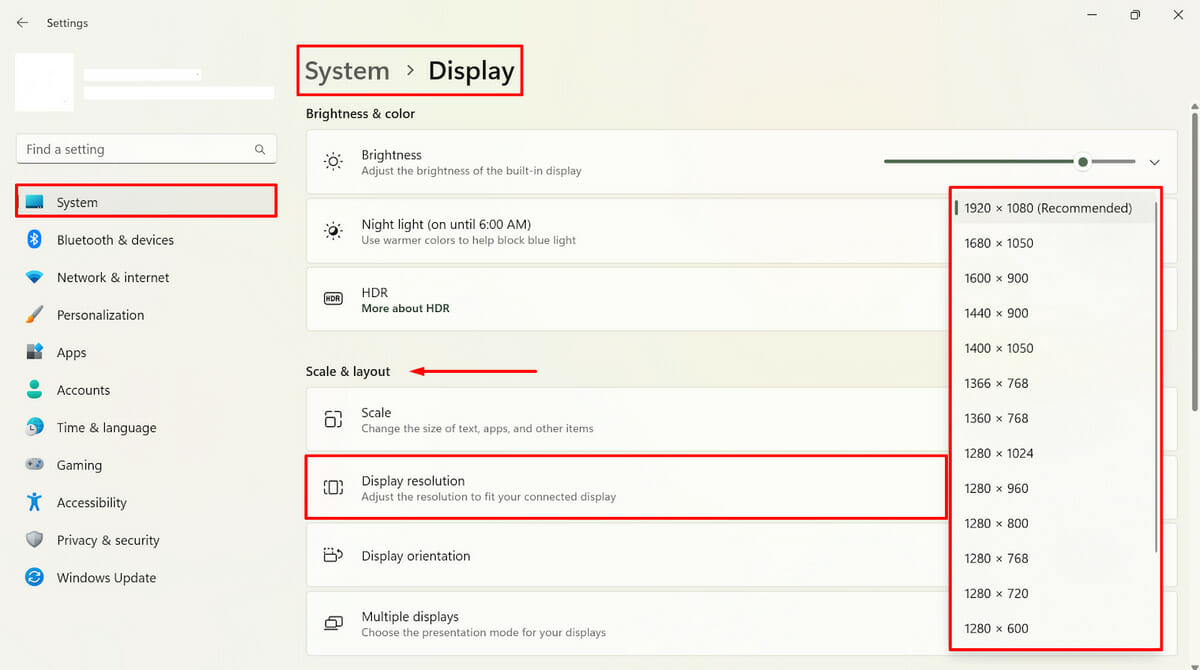Click the Personalization paintbrush icon
The width and height of the screenshot is (1200, 670).
click(35, 315)
